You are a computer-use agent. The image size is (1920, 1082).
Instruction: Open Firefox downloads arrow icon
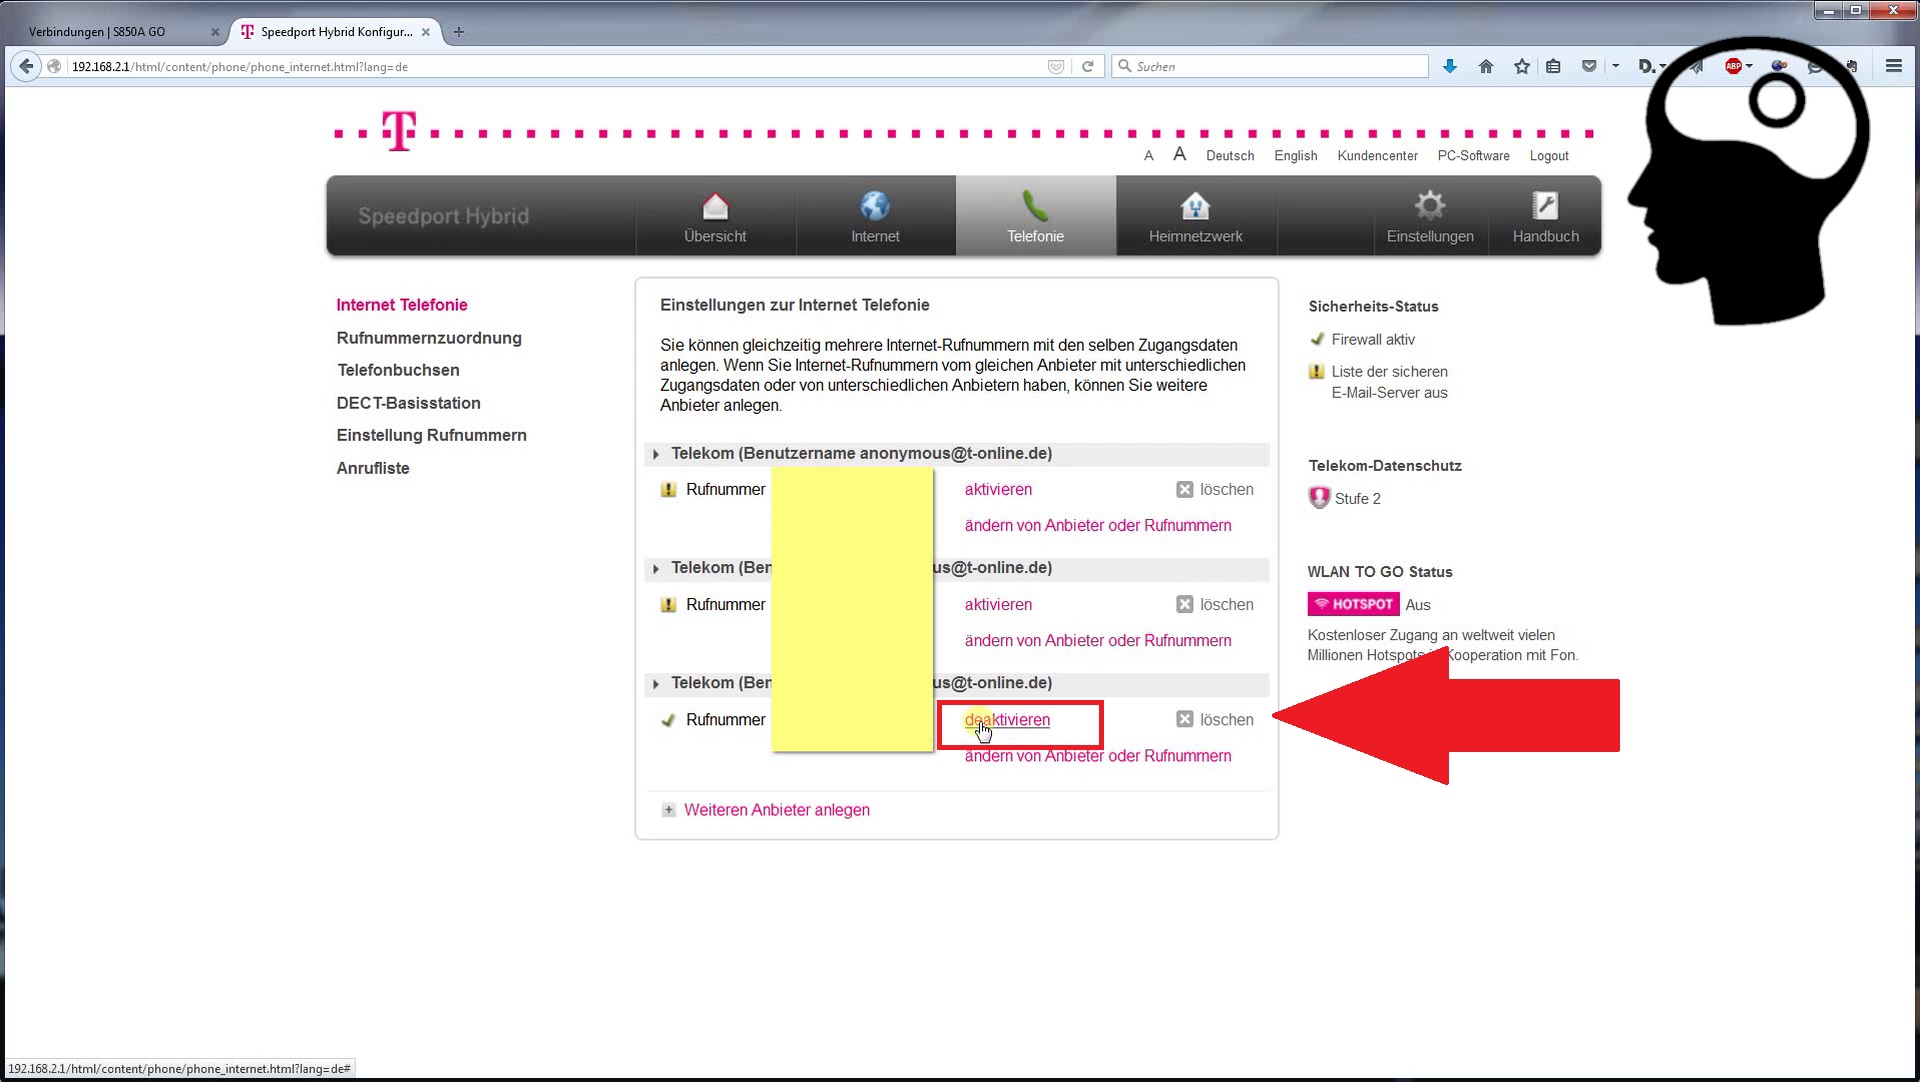coord(1450,66)
